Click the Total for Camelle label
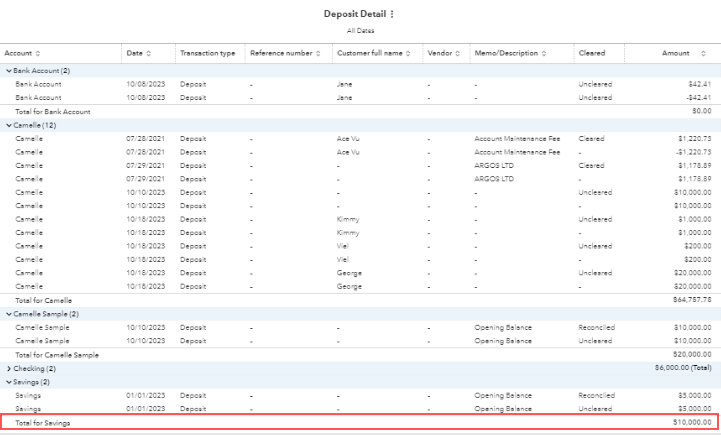The image size is (721, 435). (x=43, y=300)
